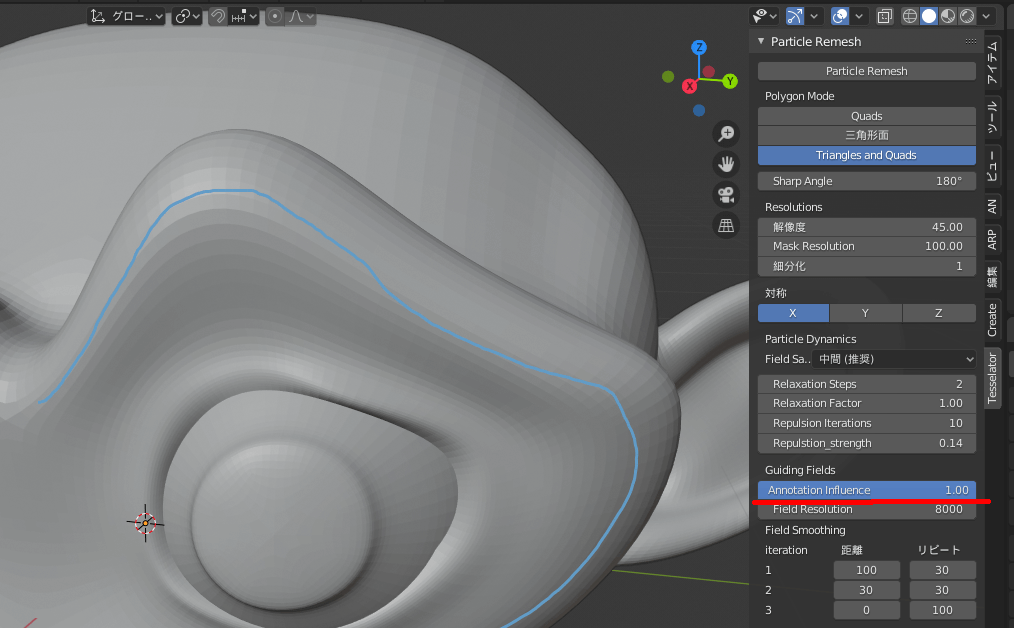Toggle Z symmetry
1014x628 pixels.
pyautogui.click(x=939, y=313)
